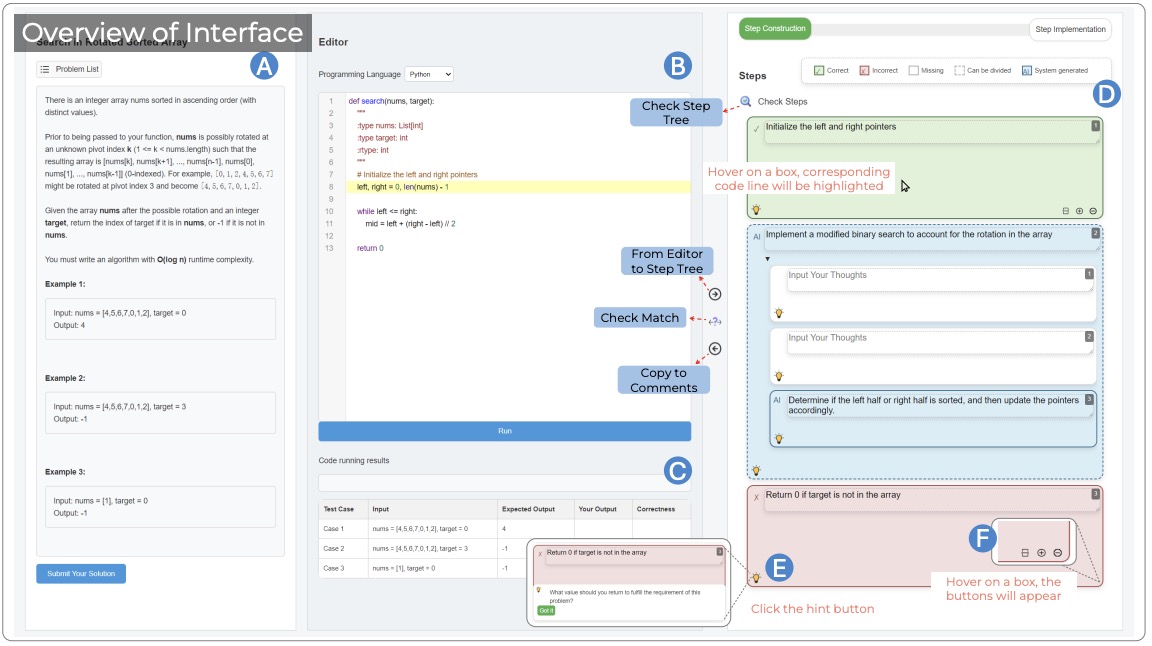Select the Step Construction stage
The image size is (1152, 646).
pos(774,29)
